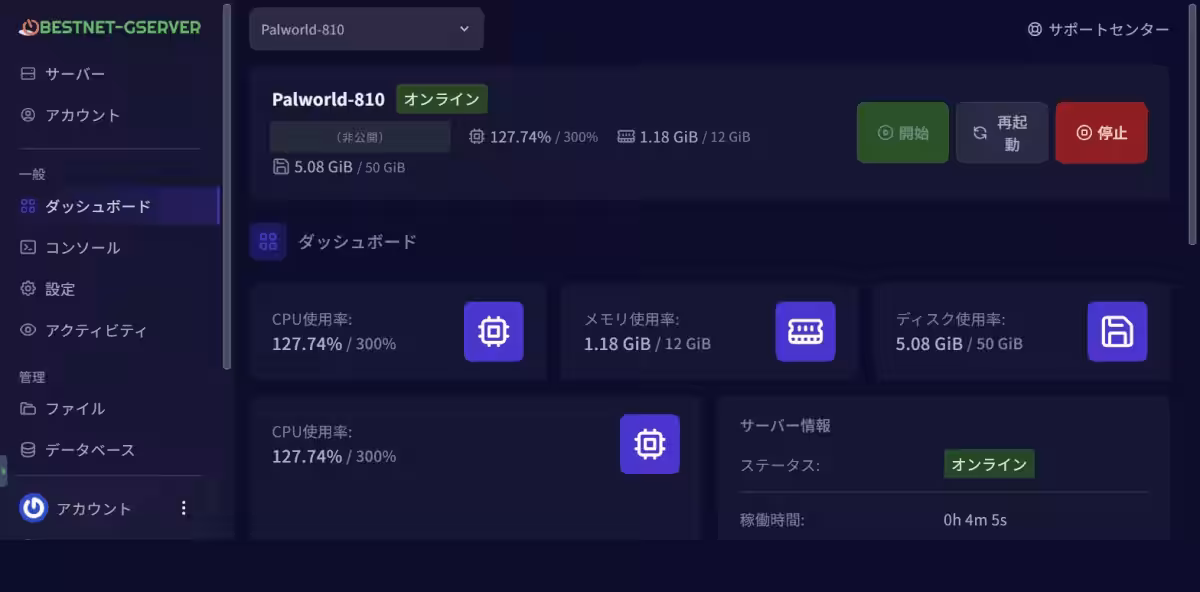Click the 設定 gear icon
Screen dimensions: 1200x592
28,289
